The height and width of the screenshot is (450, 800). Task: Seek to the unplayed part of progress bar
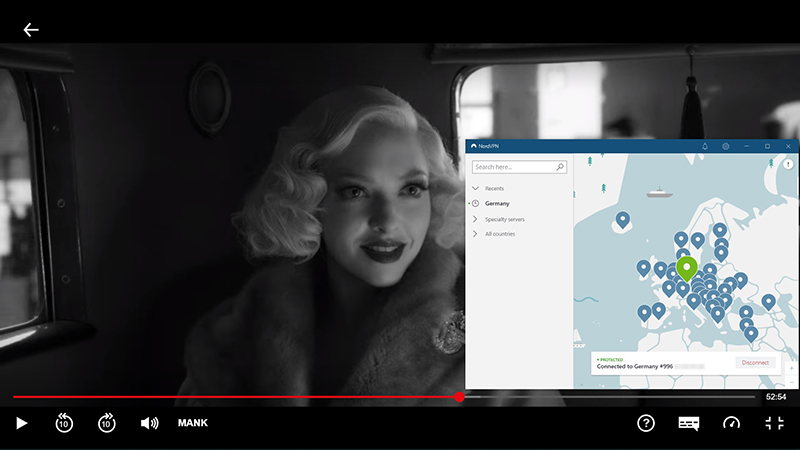610,396
